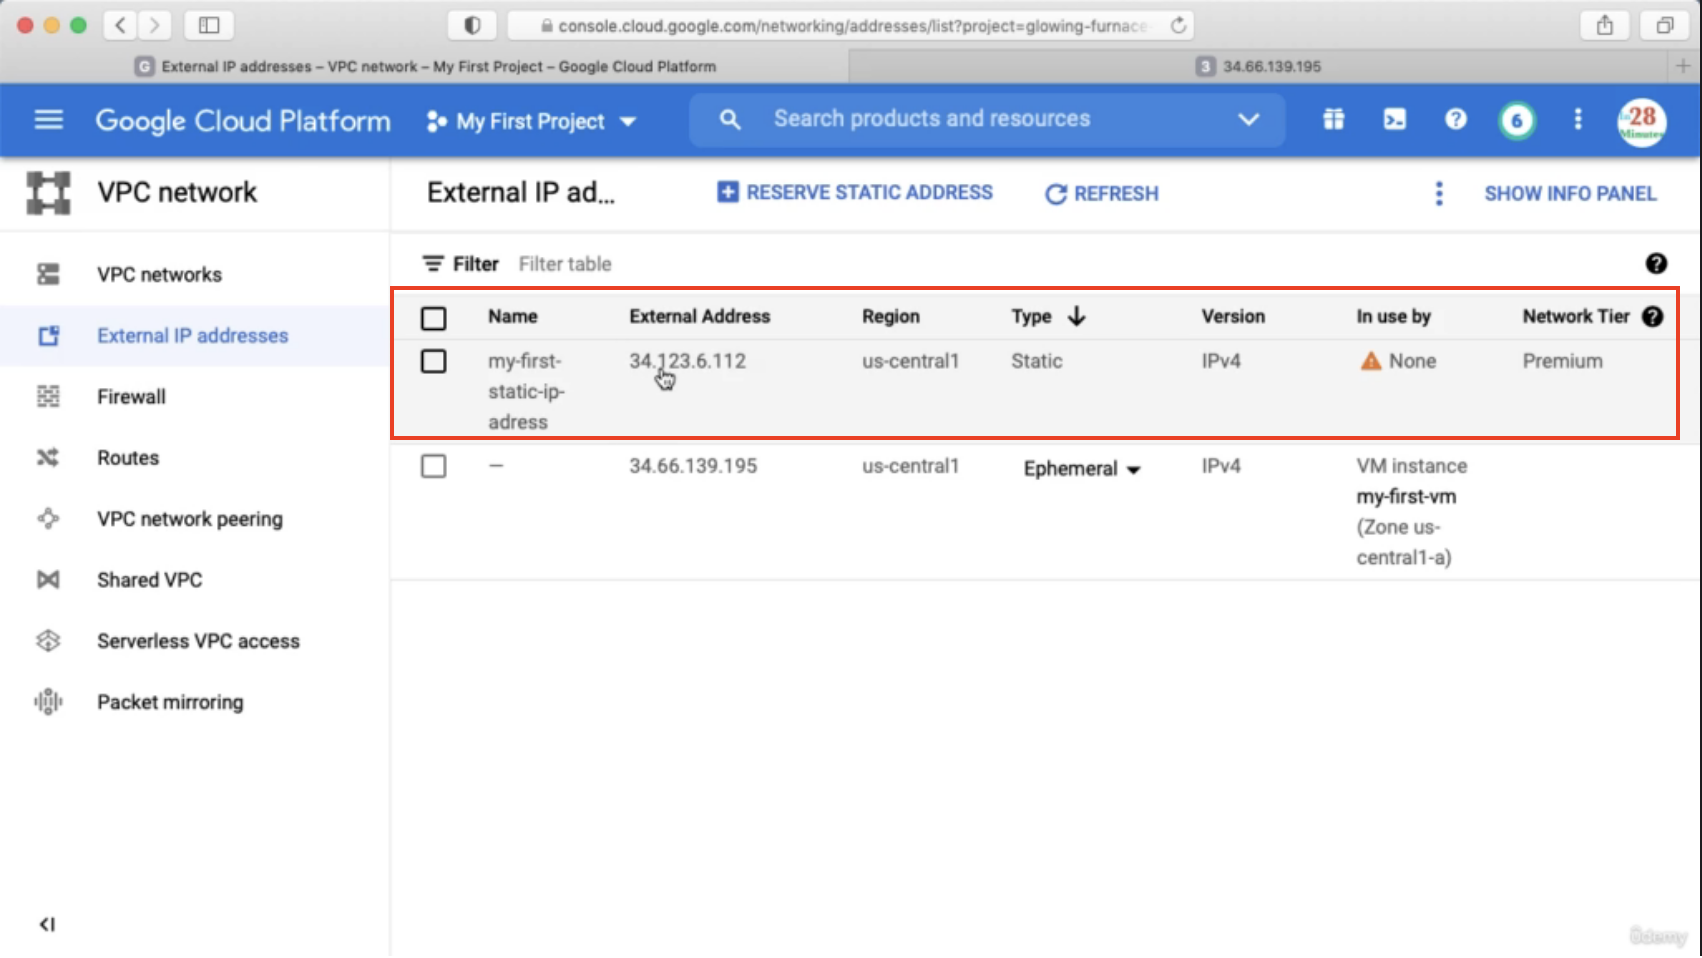Toggle the Safari sidebar button

coord(209,25)
